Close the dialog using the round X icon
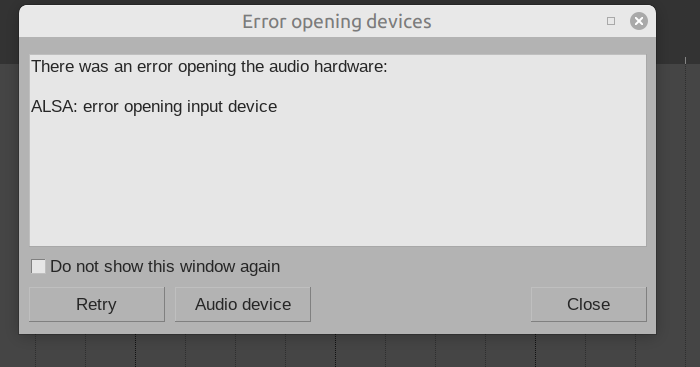Screen dimensions: 700x367 [639, 21]
